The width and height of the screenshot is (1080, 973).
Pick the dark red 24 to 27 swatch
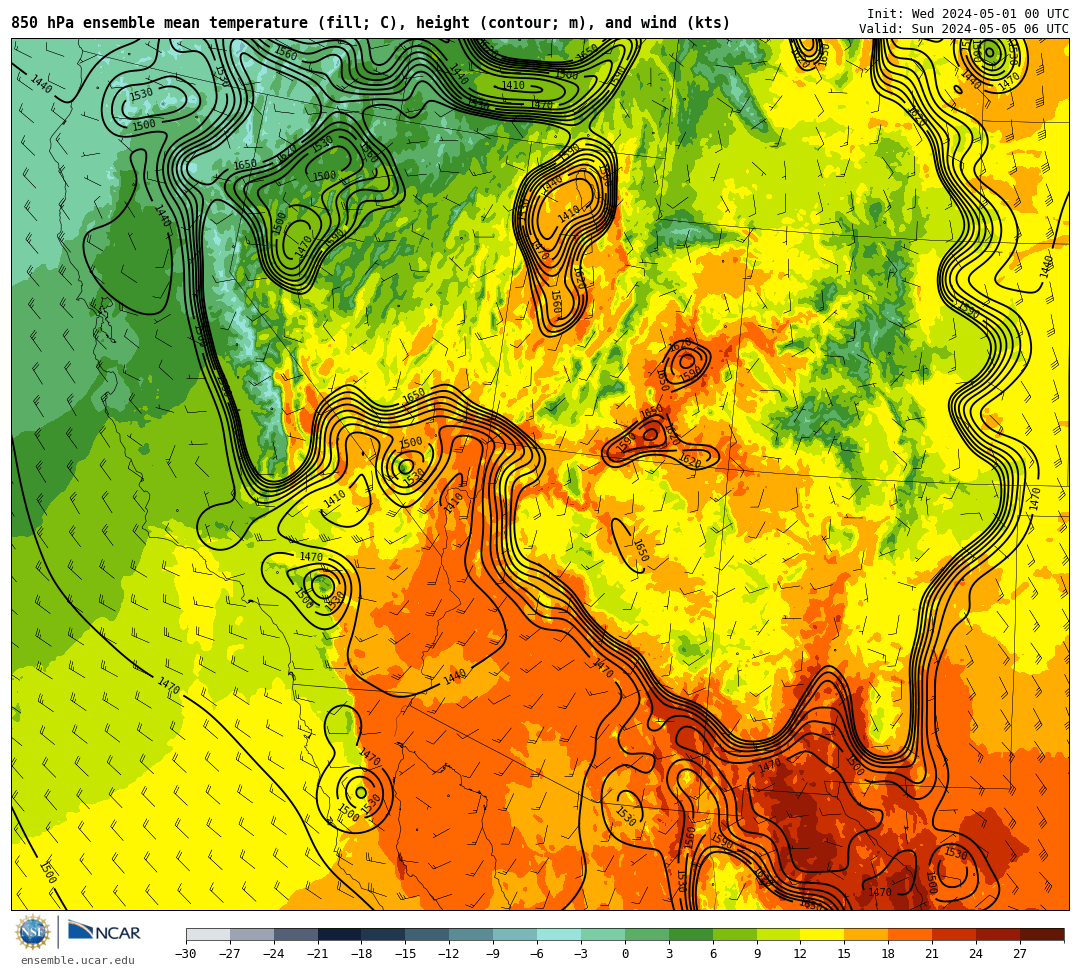click(x=999, y=934)
